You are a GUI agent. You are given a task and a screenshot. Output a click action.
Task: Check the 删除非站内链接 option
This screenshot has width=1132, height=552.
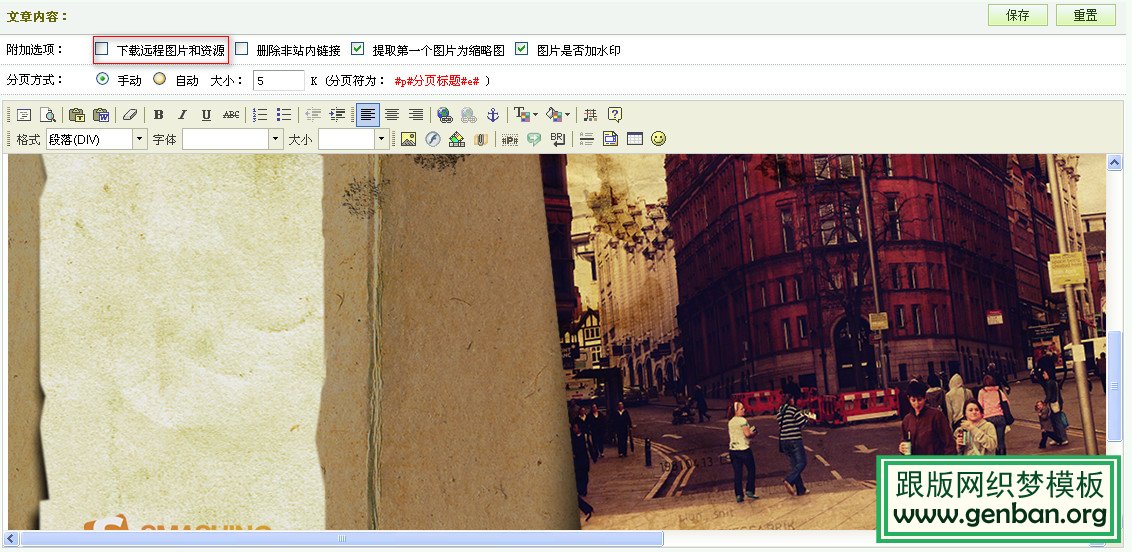coord(241,48)
